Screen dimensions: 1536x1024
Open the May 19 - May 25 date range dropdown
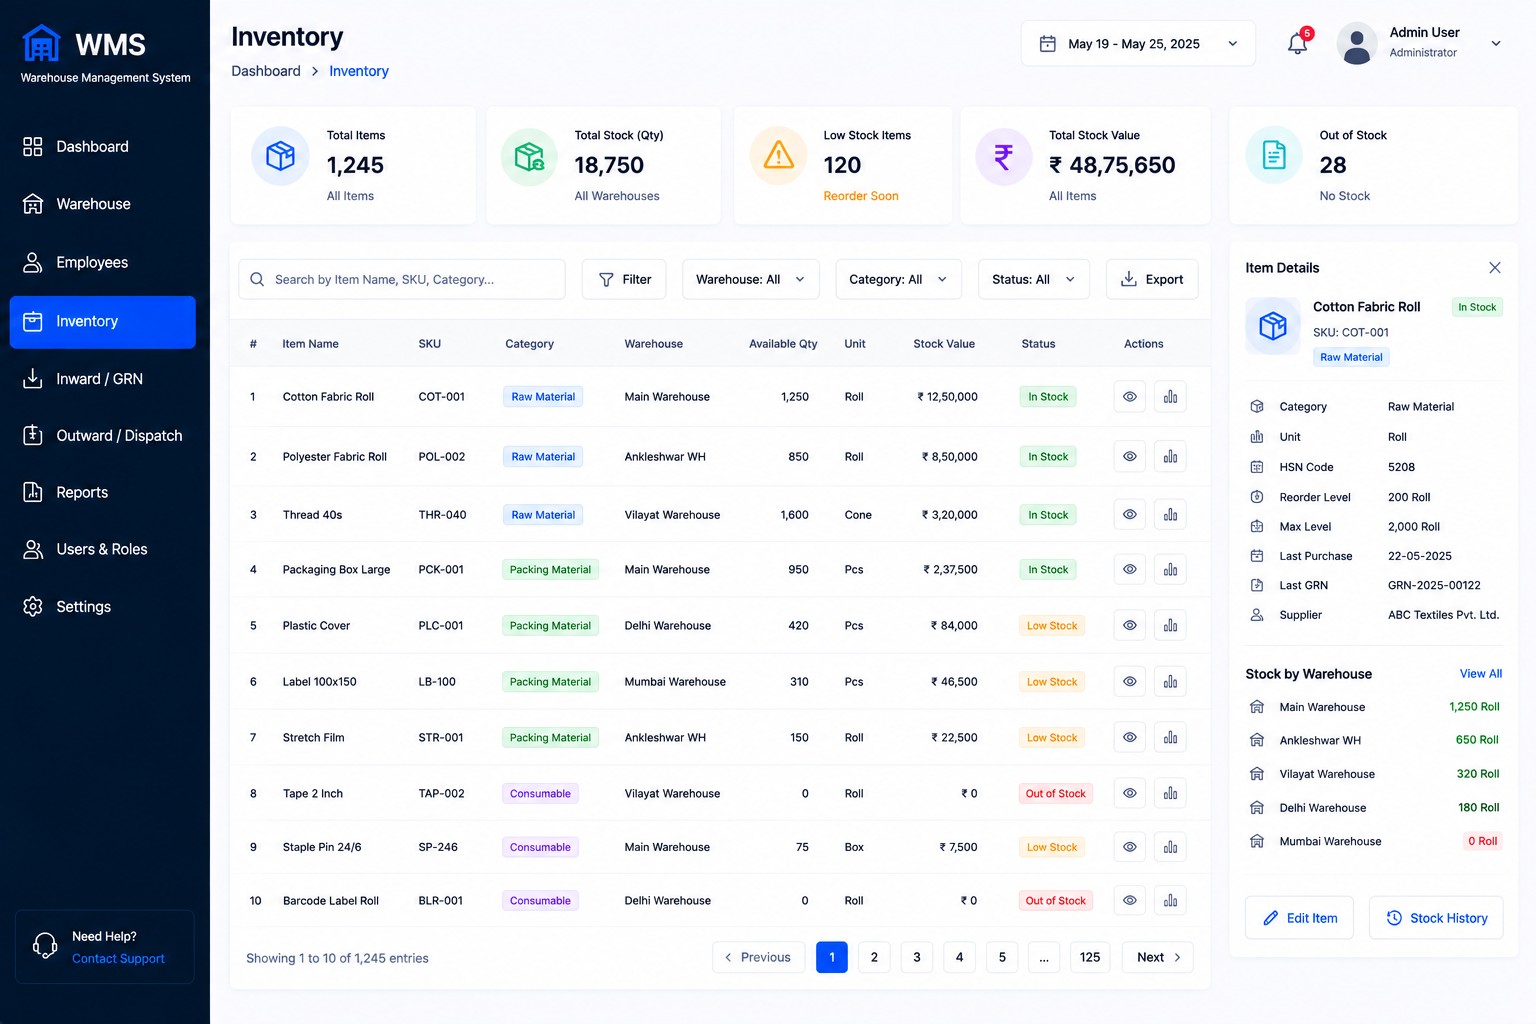pyautogui.click(x=1138, y=44)
